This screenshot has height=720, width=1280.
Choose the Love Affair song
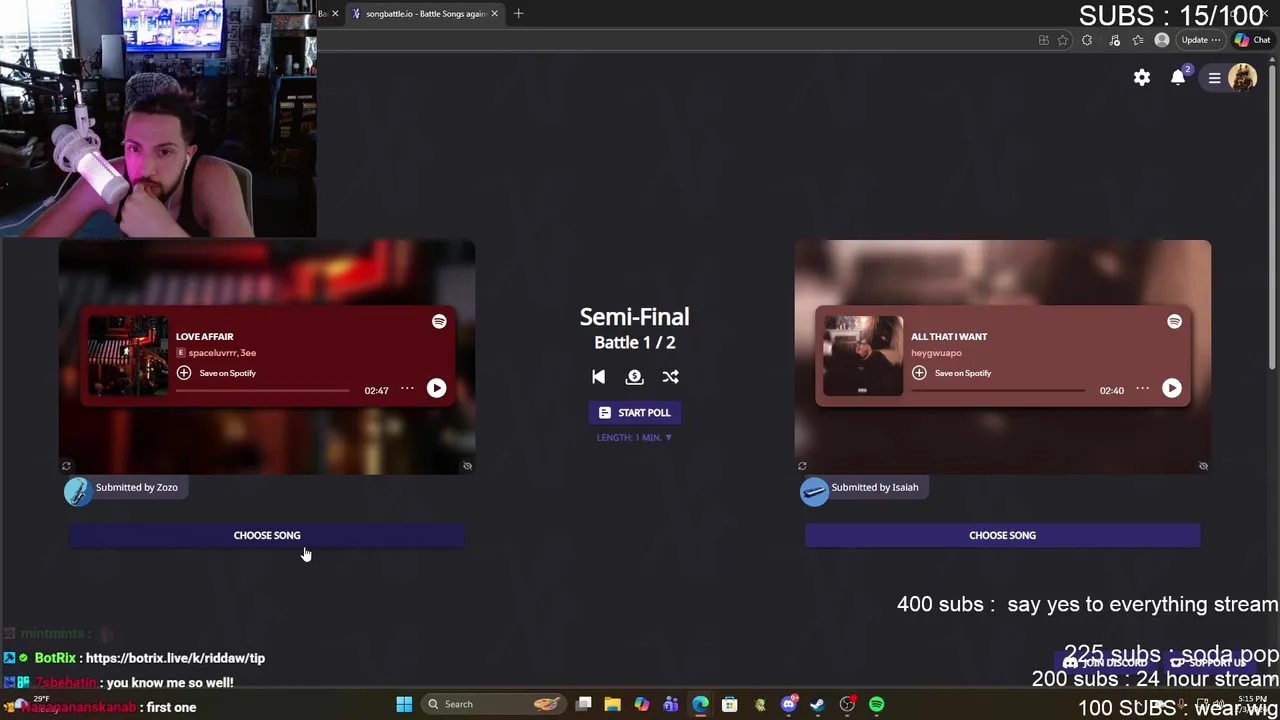(x=267, y=535)
